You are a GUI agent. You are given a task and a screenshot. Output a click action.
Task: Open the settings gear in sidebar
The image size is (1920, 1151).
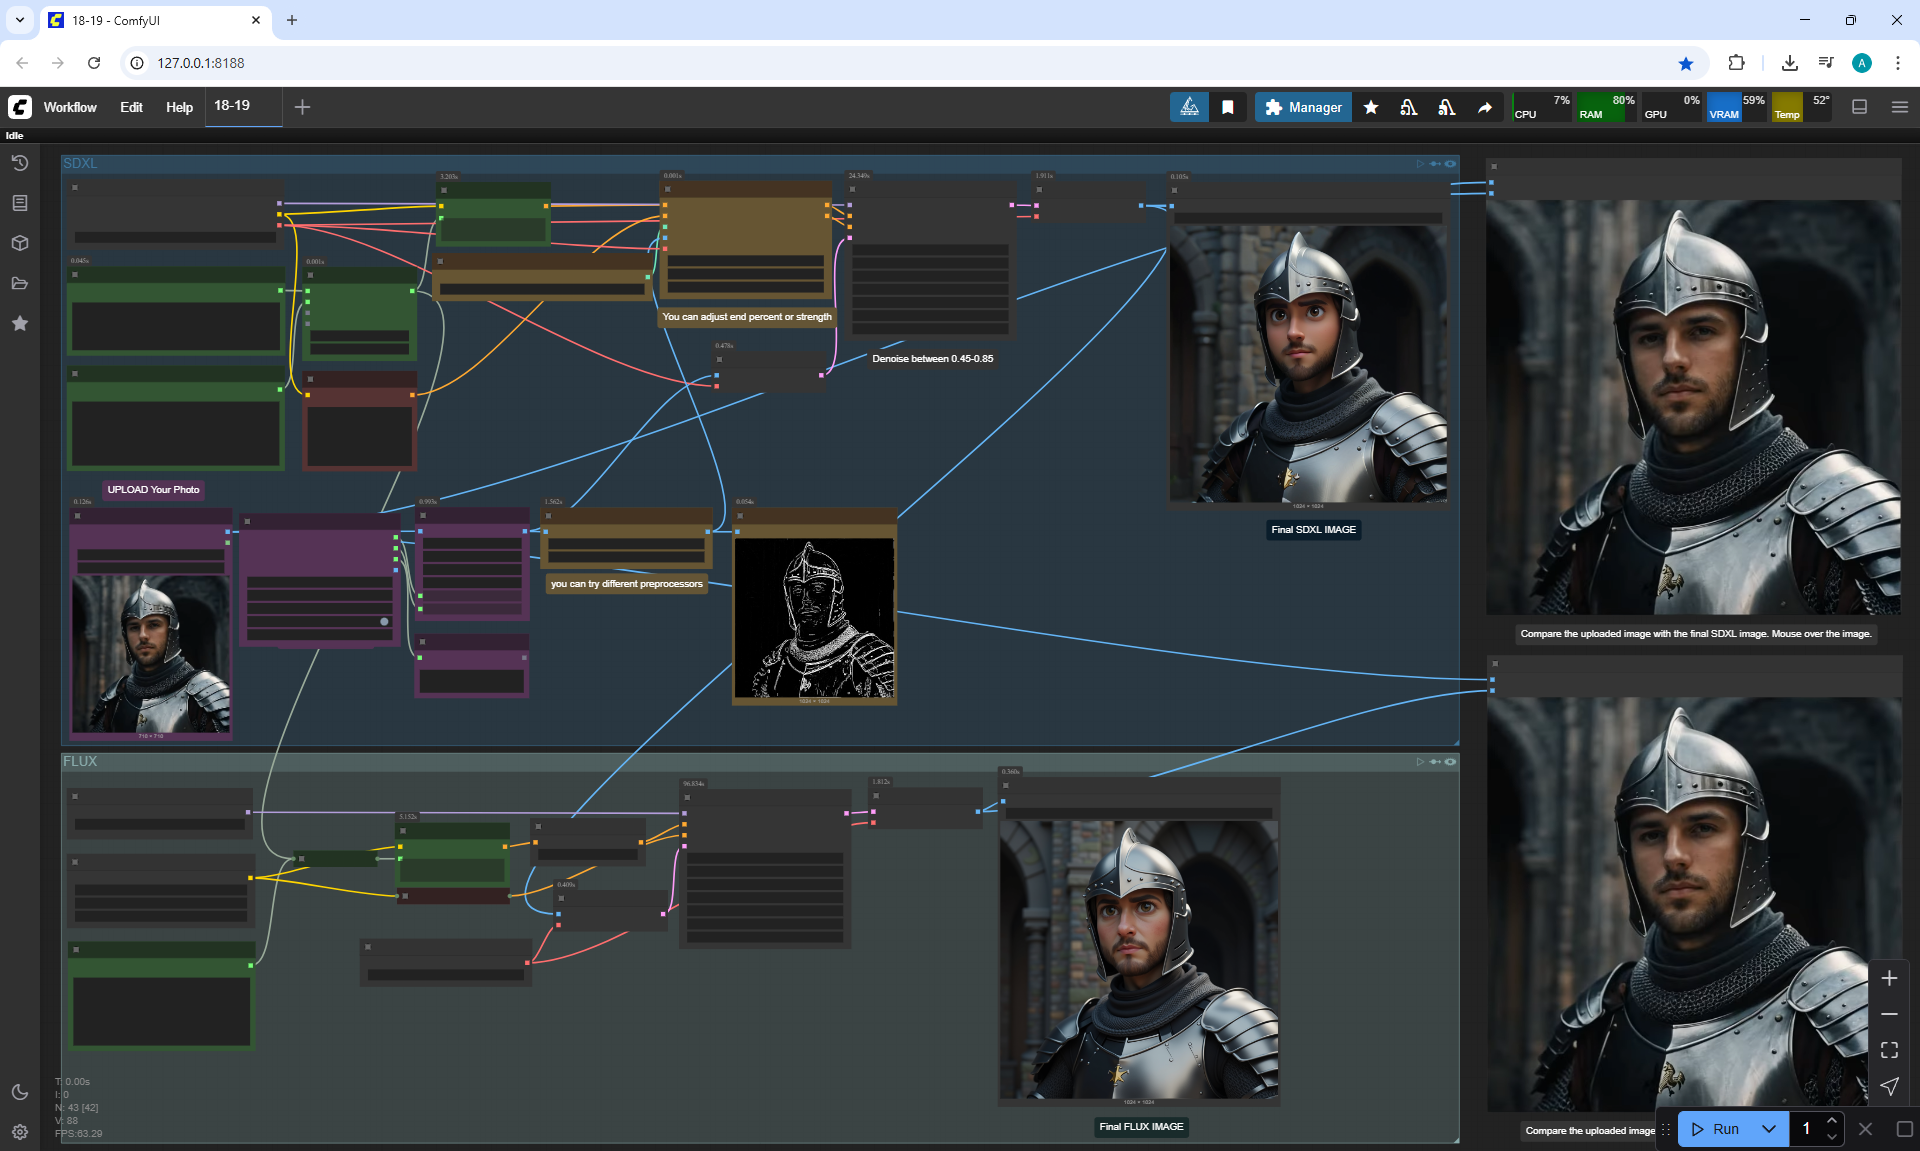click(x=19, y=1132)
